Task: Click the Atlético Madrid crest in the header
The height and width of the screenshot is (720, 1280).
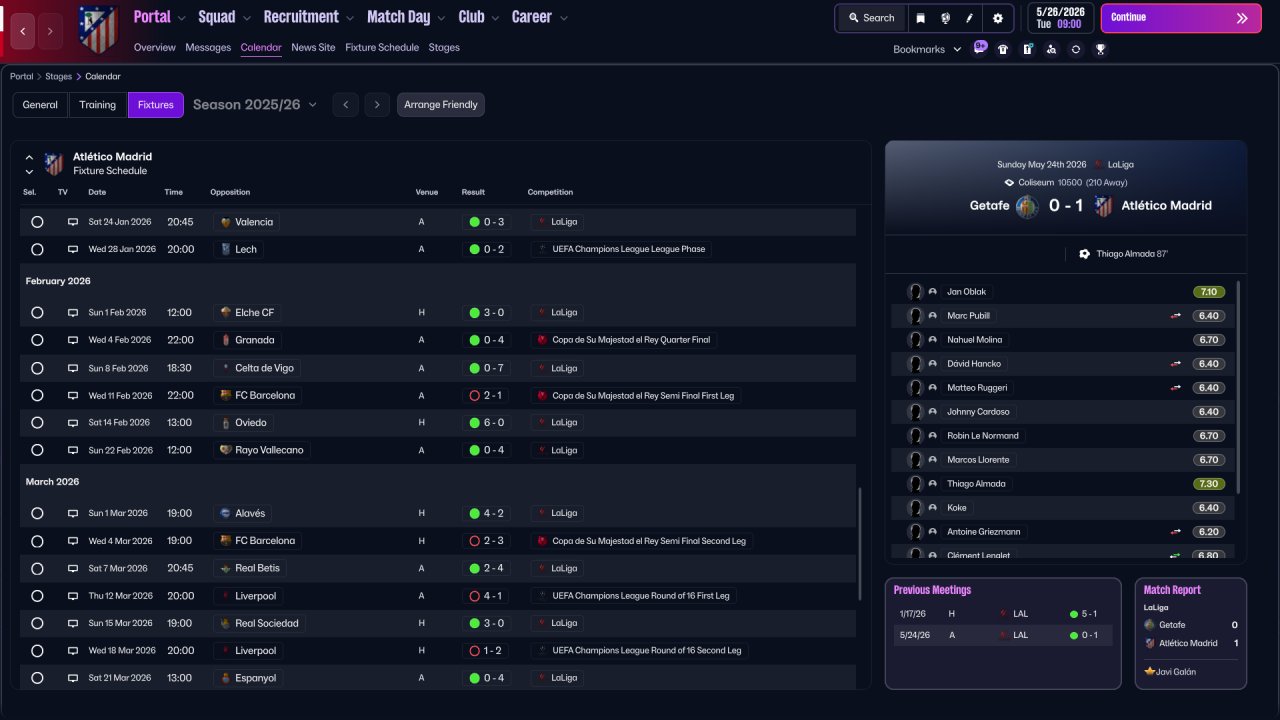Action: click(98, 30)
